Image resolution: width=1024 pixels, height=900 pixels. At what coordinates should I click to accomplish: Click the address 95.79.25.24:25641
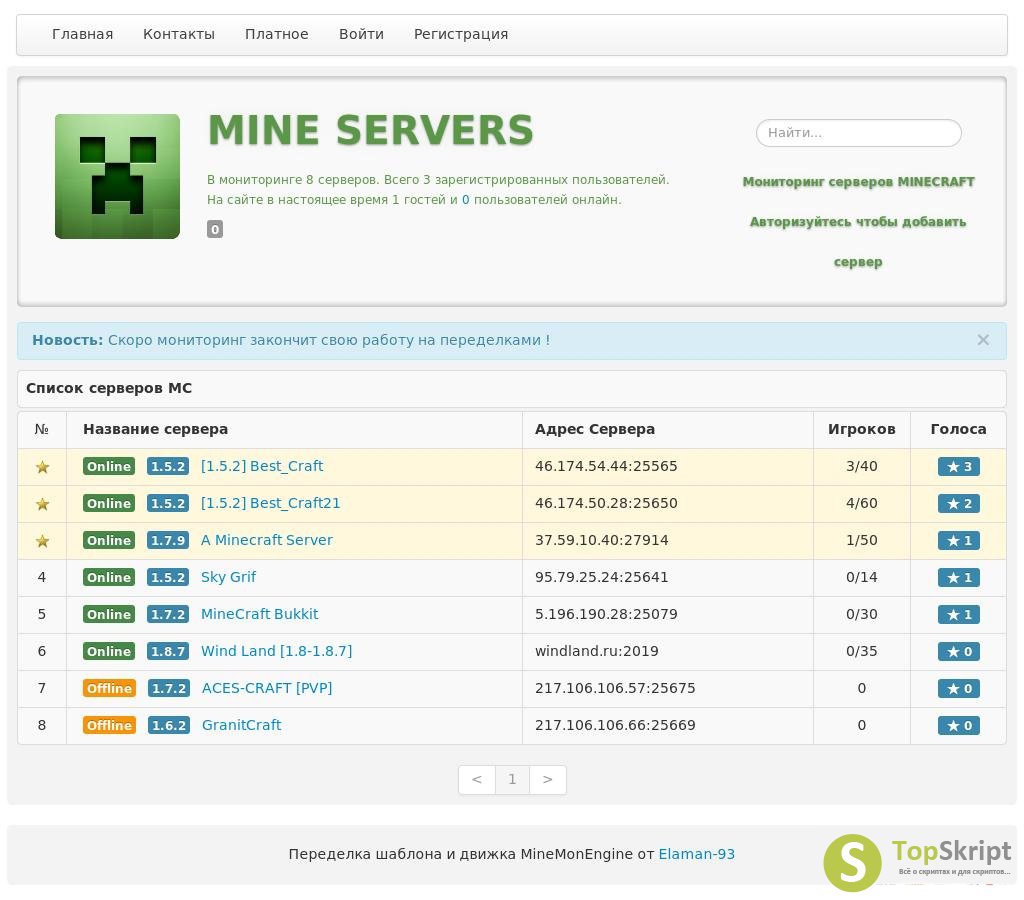pyautogui.click(x=601, y=577)
